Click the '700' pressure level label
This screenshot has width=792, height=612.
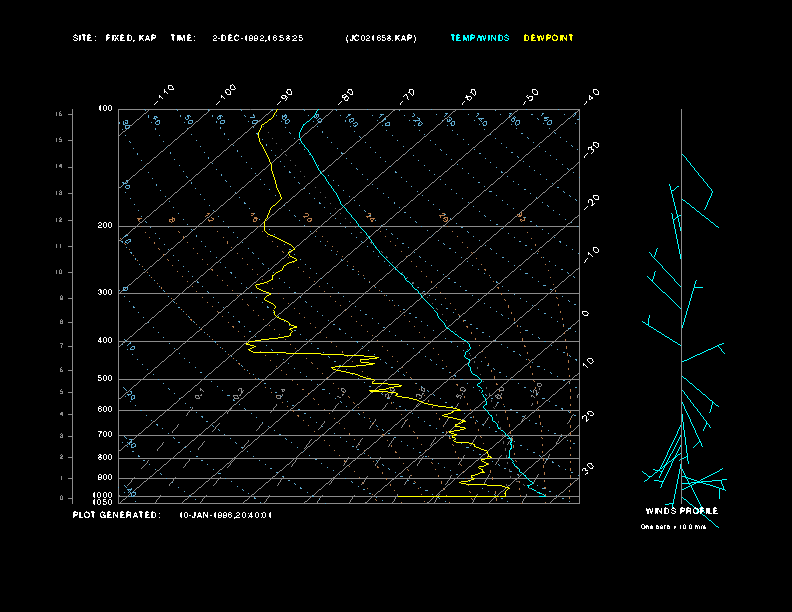105,434
